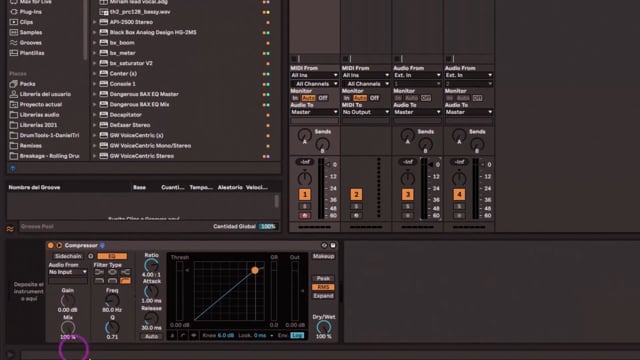Set track 2 Monitor to Off
The image size is (640, 360).
point(374,98)
